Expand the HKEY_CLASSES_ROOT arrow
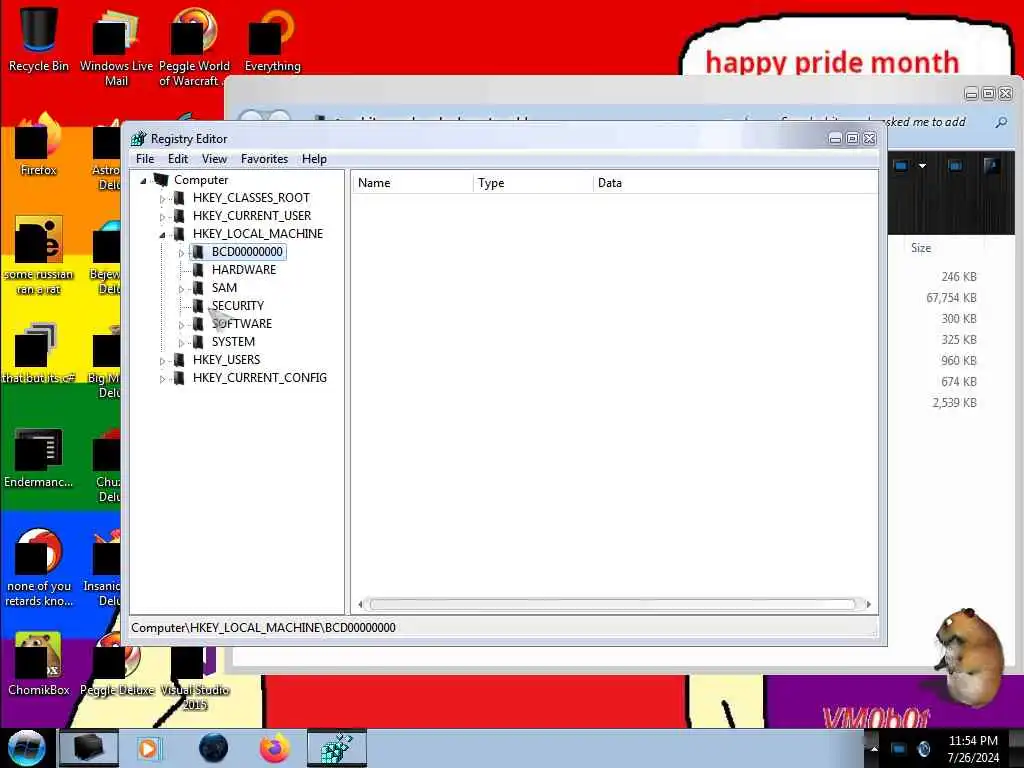This screenshot has width=1024, height=768. (x=162, y=199)
